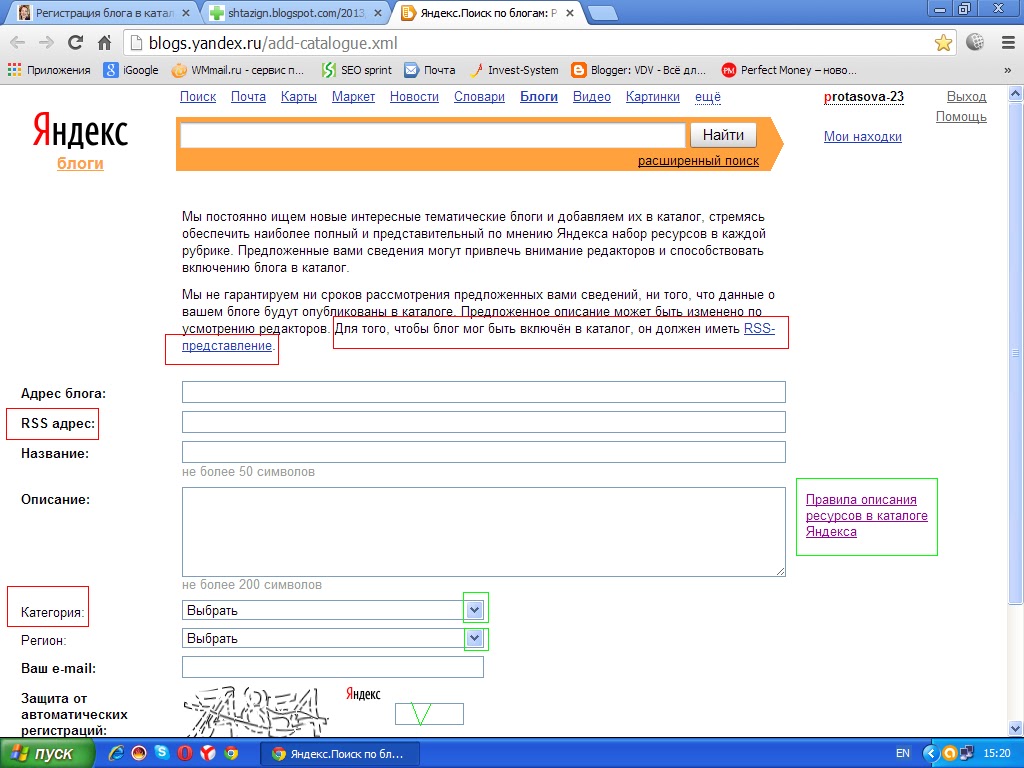The image size is (1024, 768).
Task: Open the Почта bookmark in bookmarks bar
Action: coord(430,70)
